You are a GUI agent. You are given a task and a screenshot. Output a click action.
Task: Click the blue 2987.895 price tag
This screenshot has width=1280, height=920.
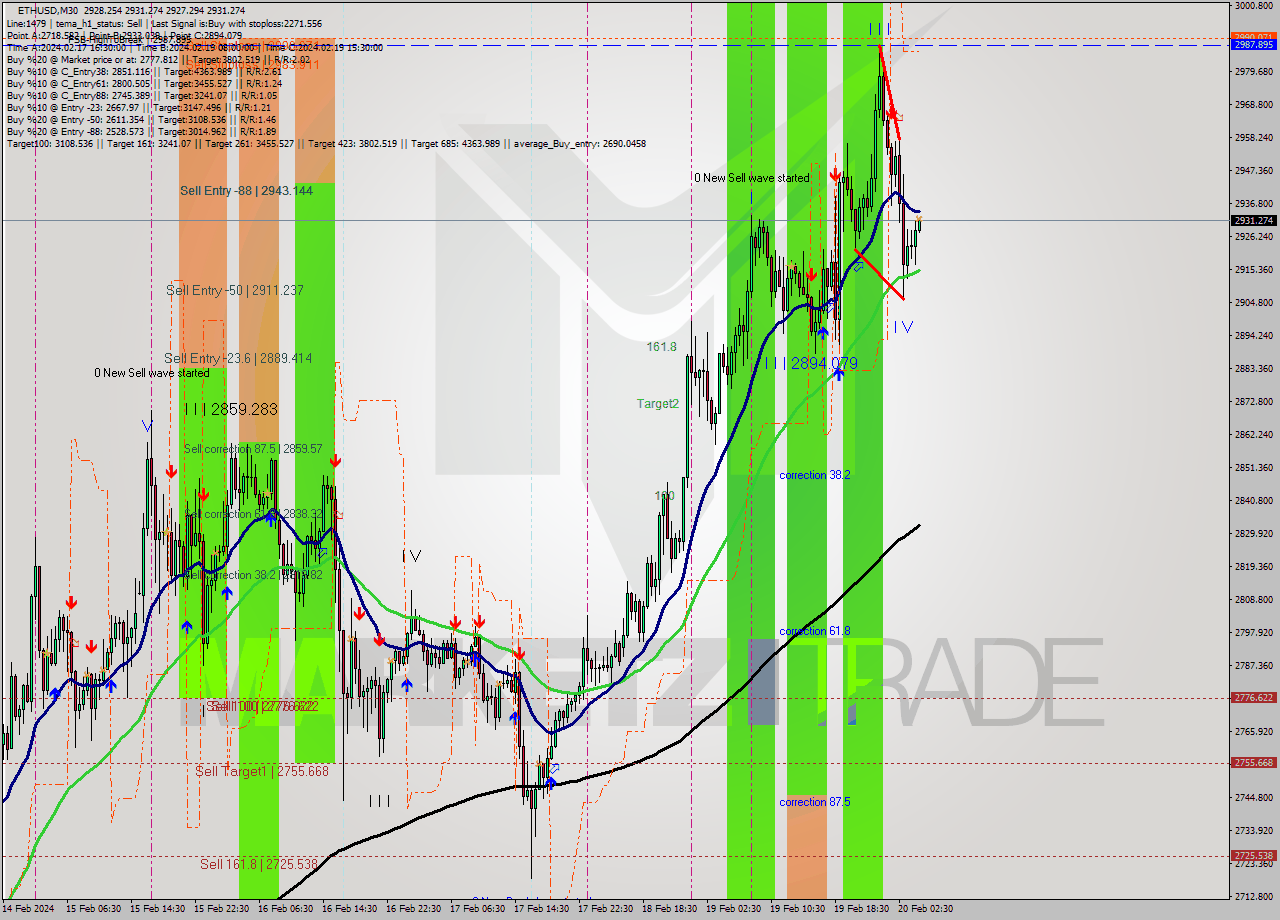[1253, 45]
